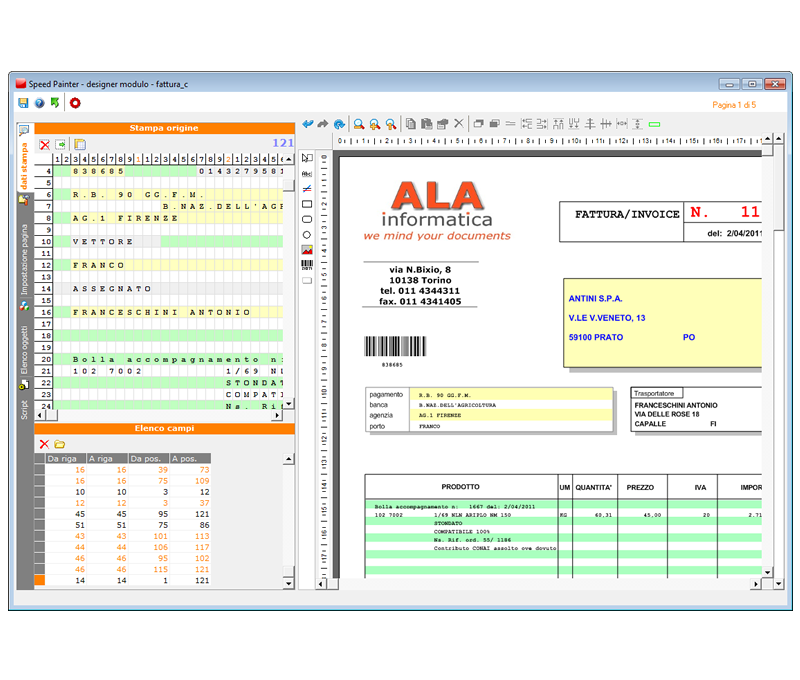Click the 'pagamento' label on the page
This screenshot has height=680, width=800.
[386, 394]
